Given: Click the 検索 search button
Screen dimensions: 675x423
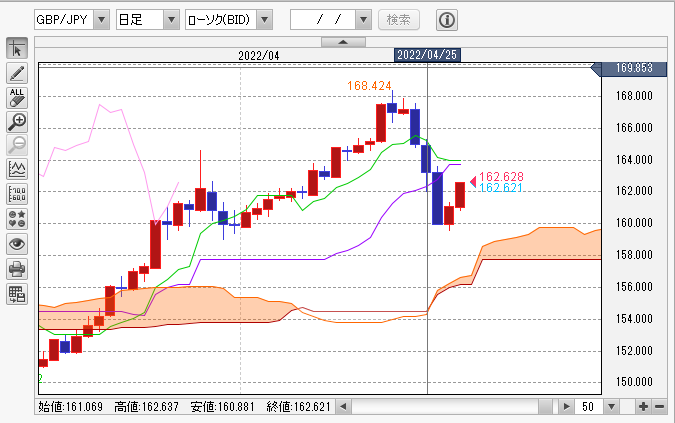Looking at the screenshot, I should [399, 20].
